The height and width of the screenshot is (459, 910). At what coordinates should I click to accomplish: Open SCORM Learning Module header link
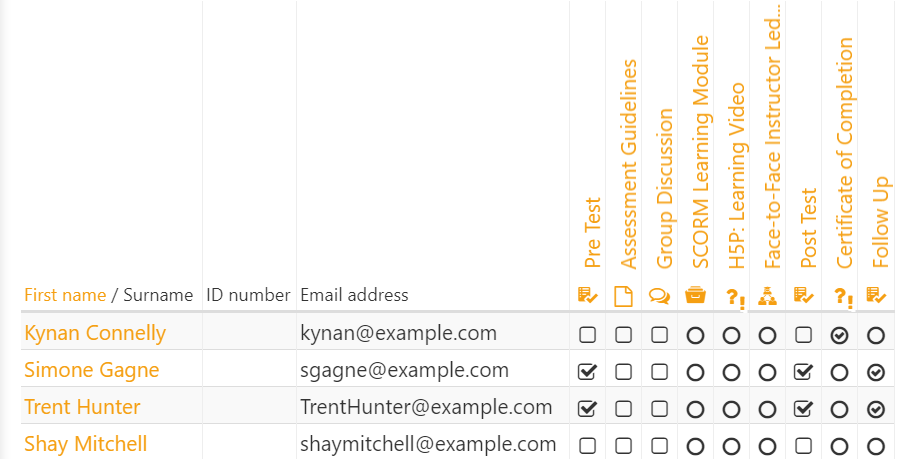click(x=700, y=152)
